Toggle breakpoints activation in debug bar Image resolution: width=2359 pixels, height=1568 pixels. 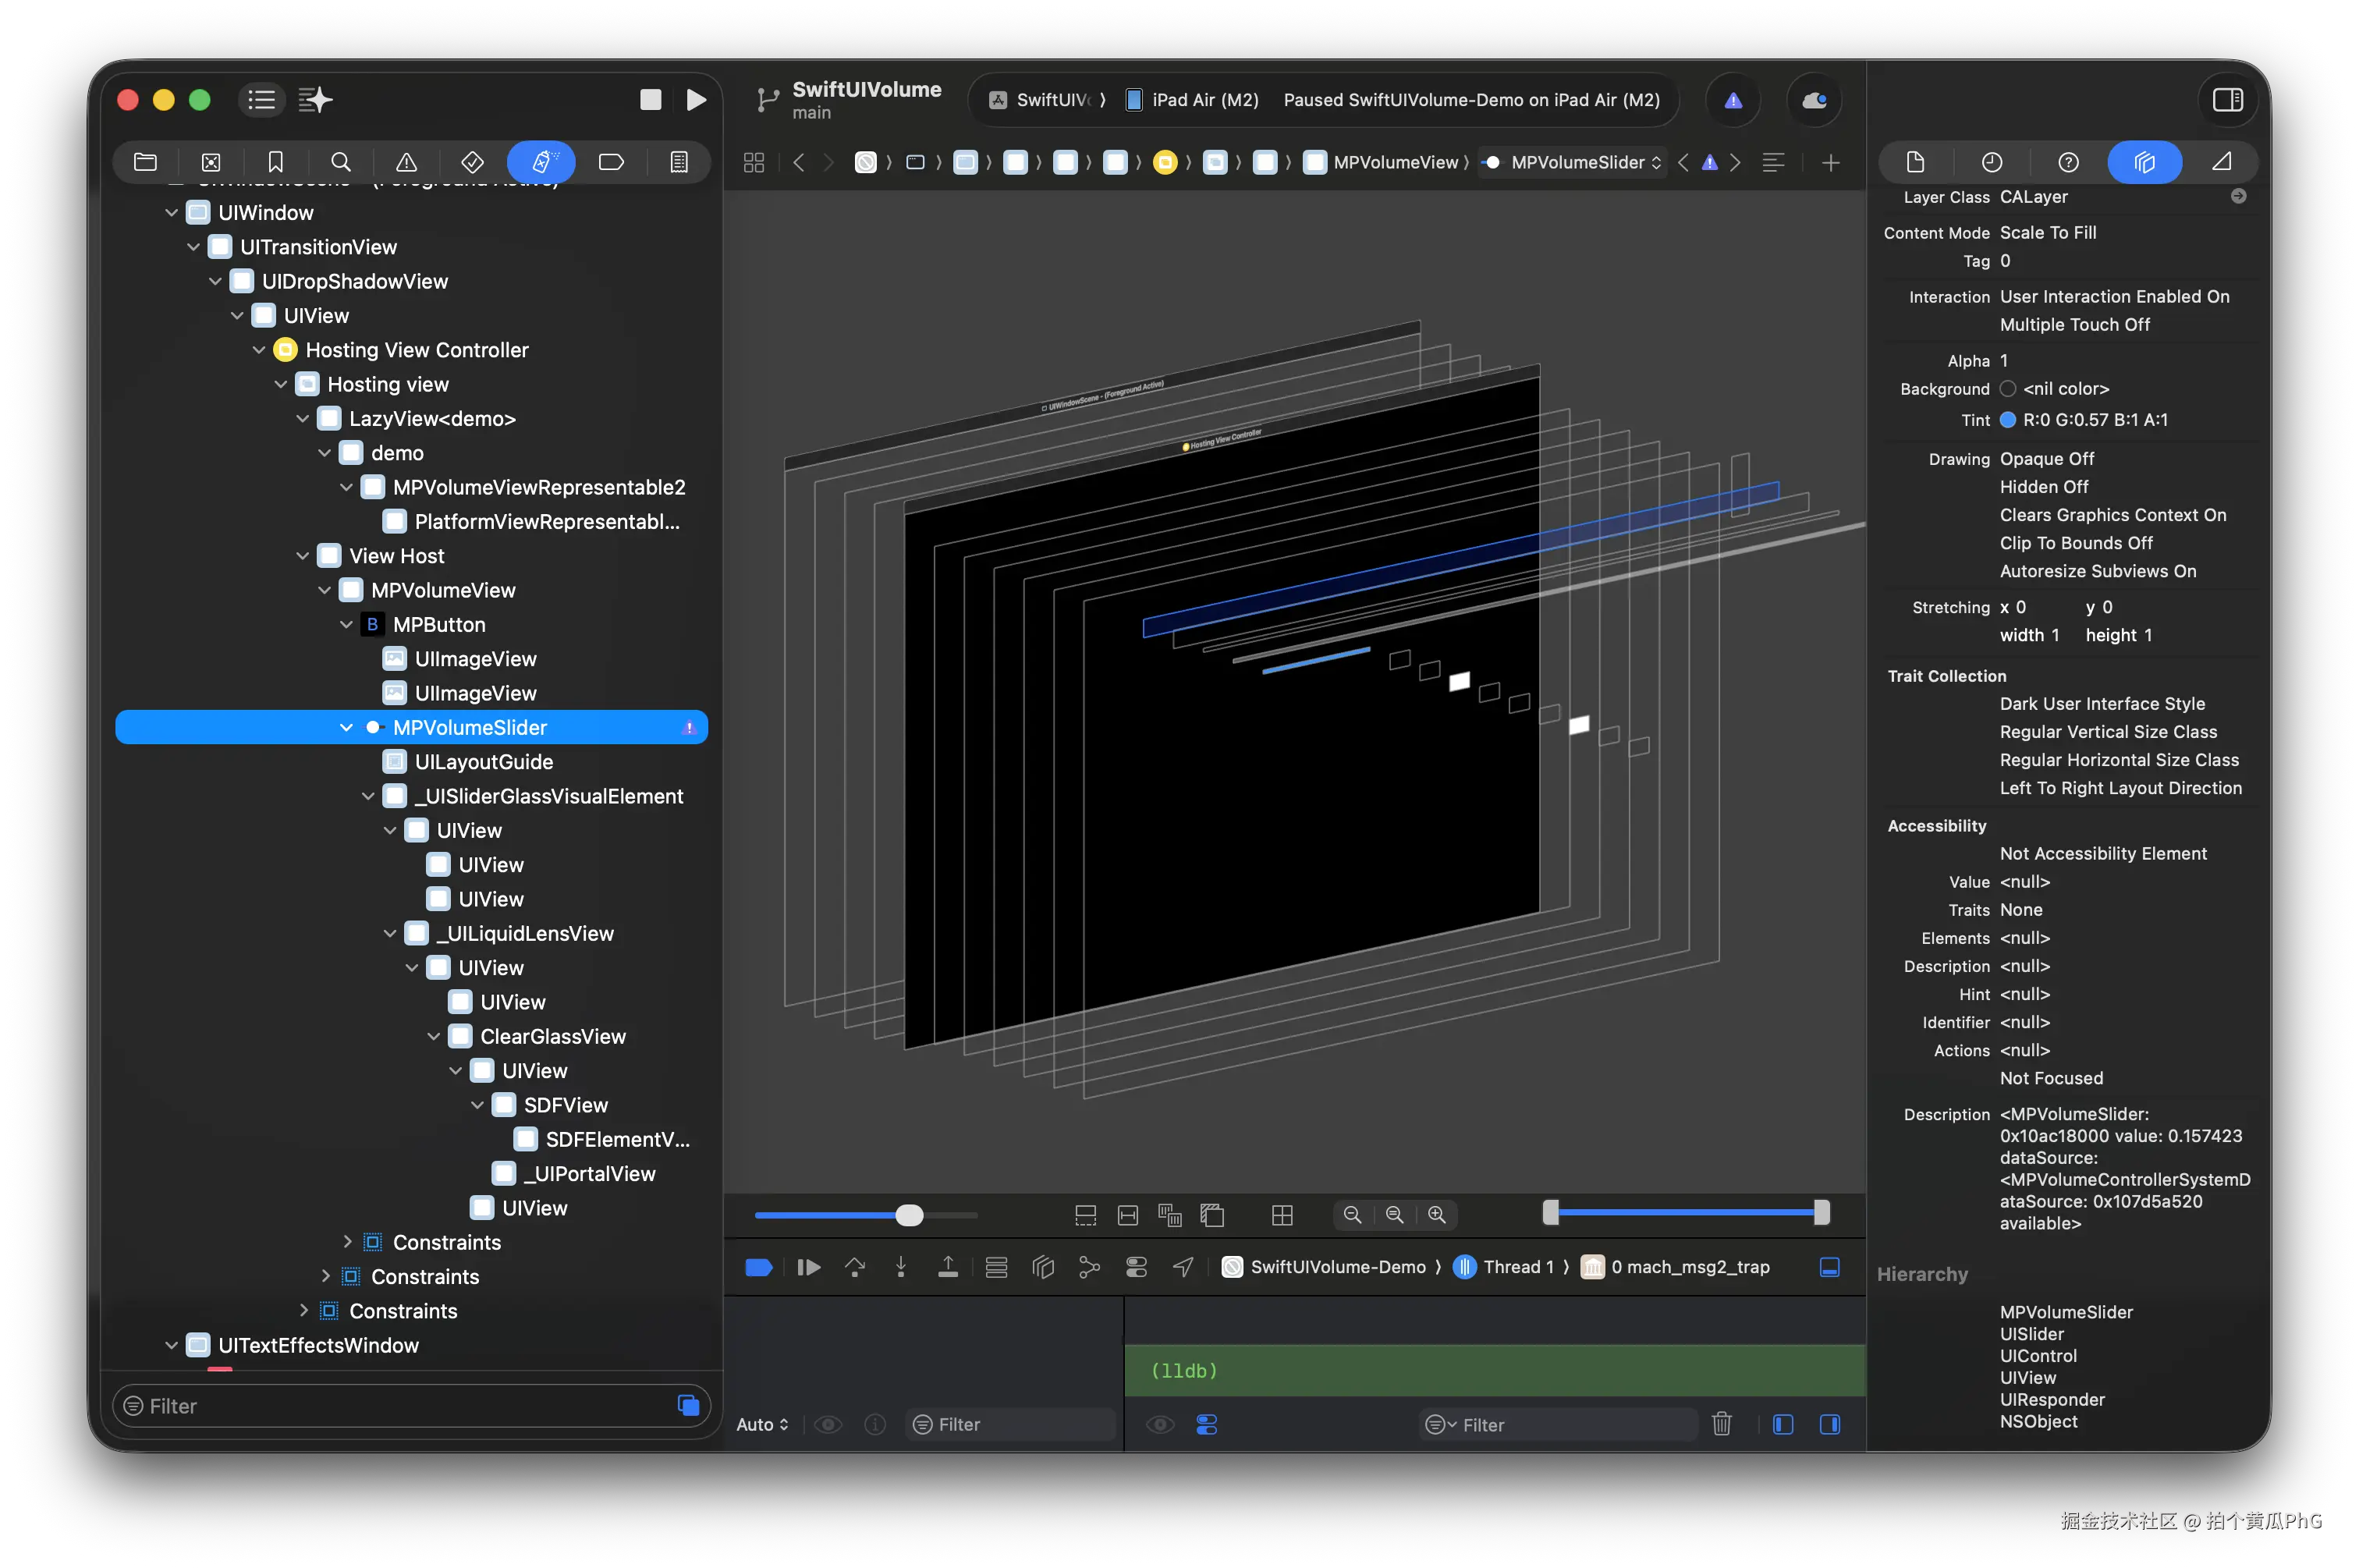pyautogui.click(x=758, y=1267)
